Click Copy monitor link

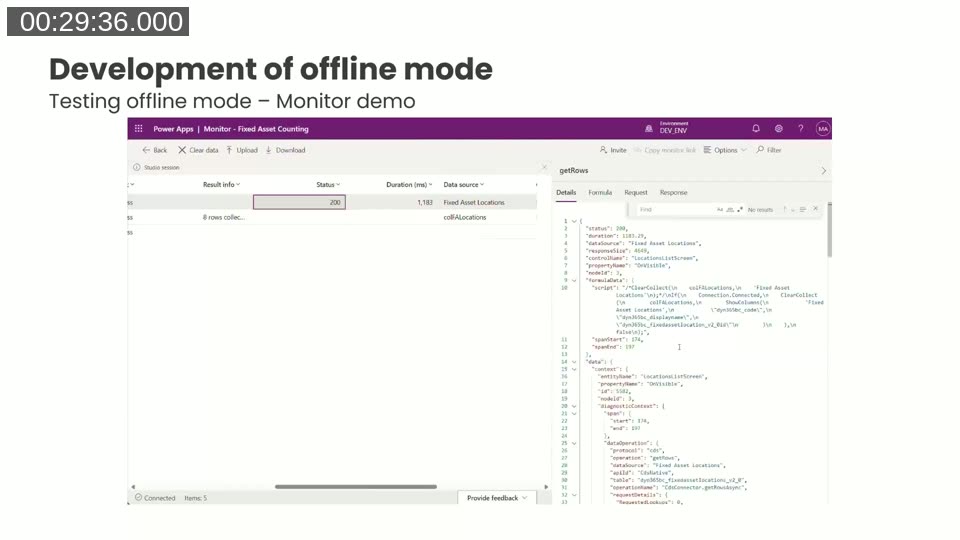[x=664, y=150]
